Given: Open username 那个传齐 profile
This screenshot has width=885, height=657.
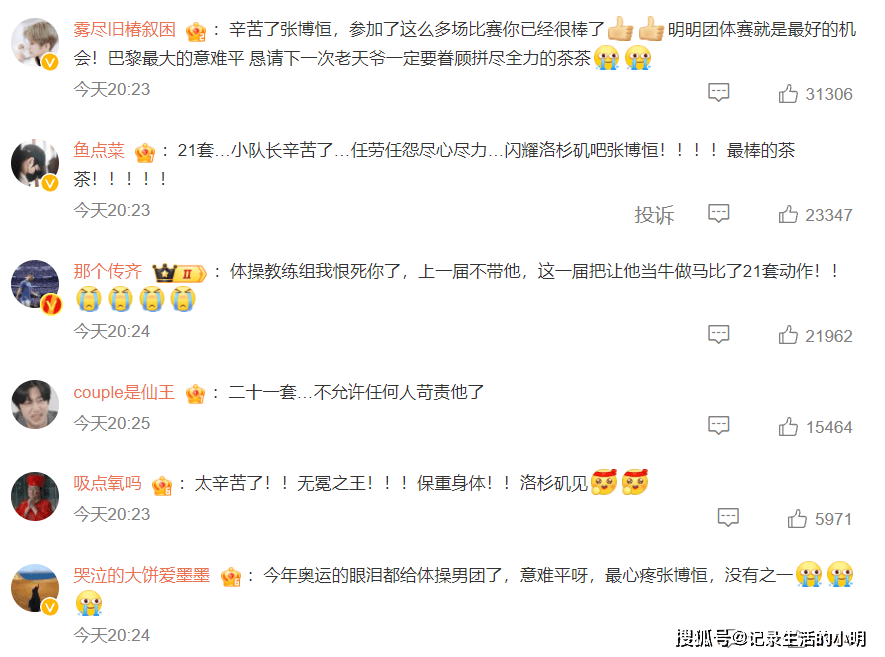Looking at the screenshot, I should [107, 271].
